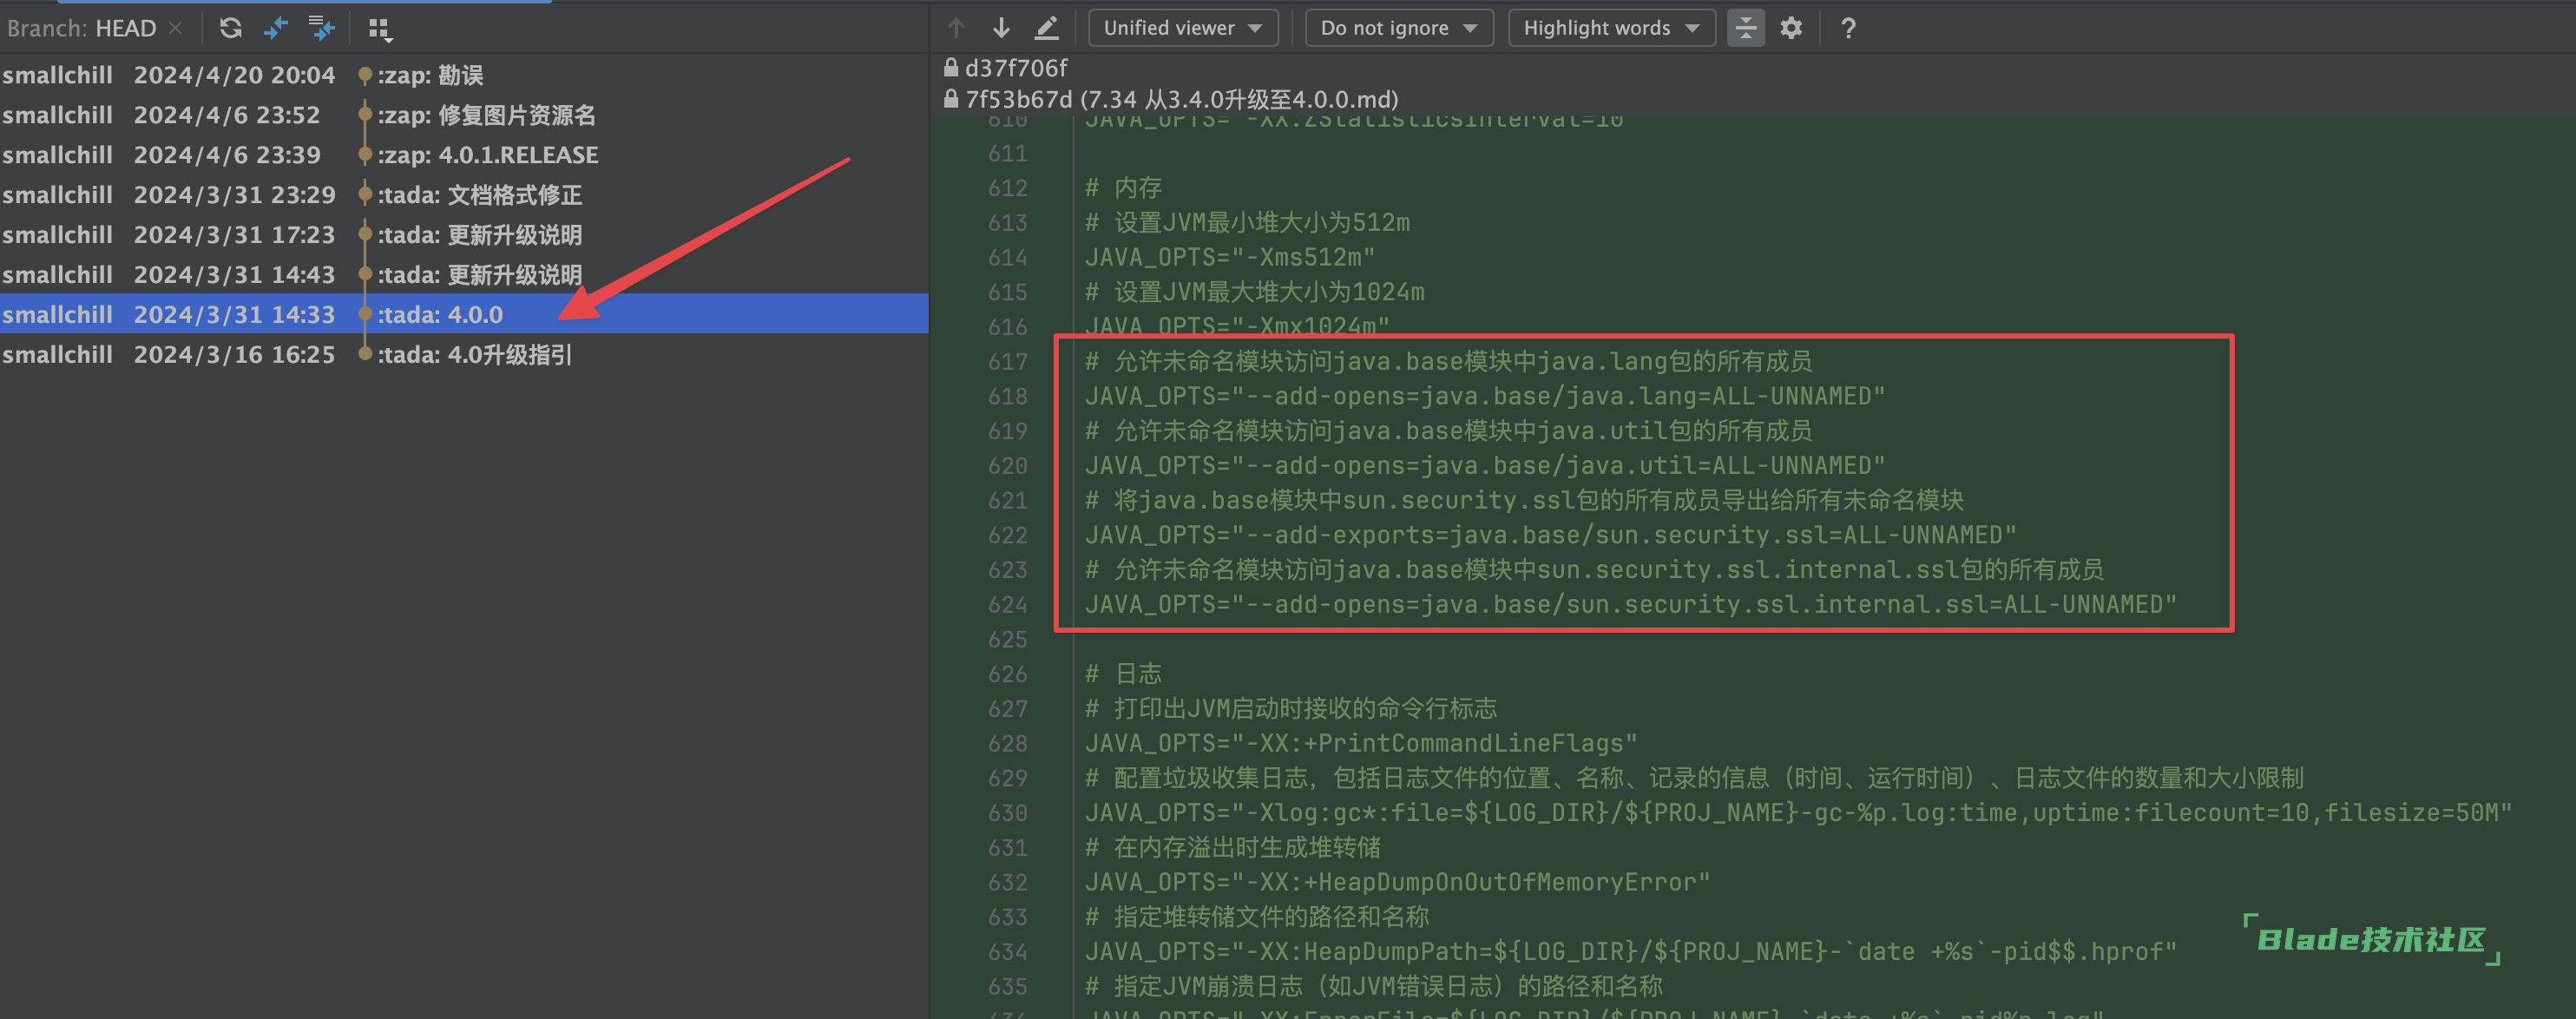Open the Unified viewer dropdown

pyautogui.click(x=1183, y=28)
